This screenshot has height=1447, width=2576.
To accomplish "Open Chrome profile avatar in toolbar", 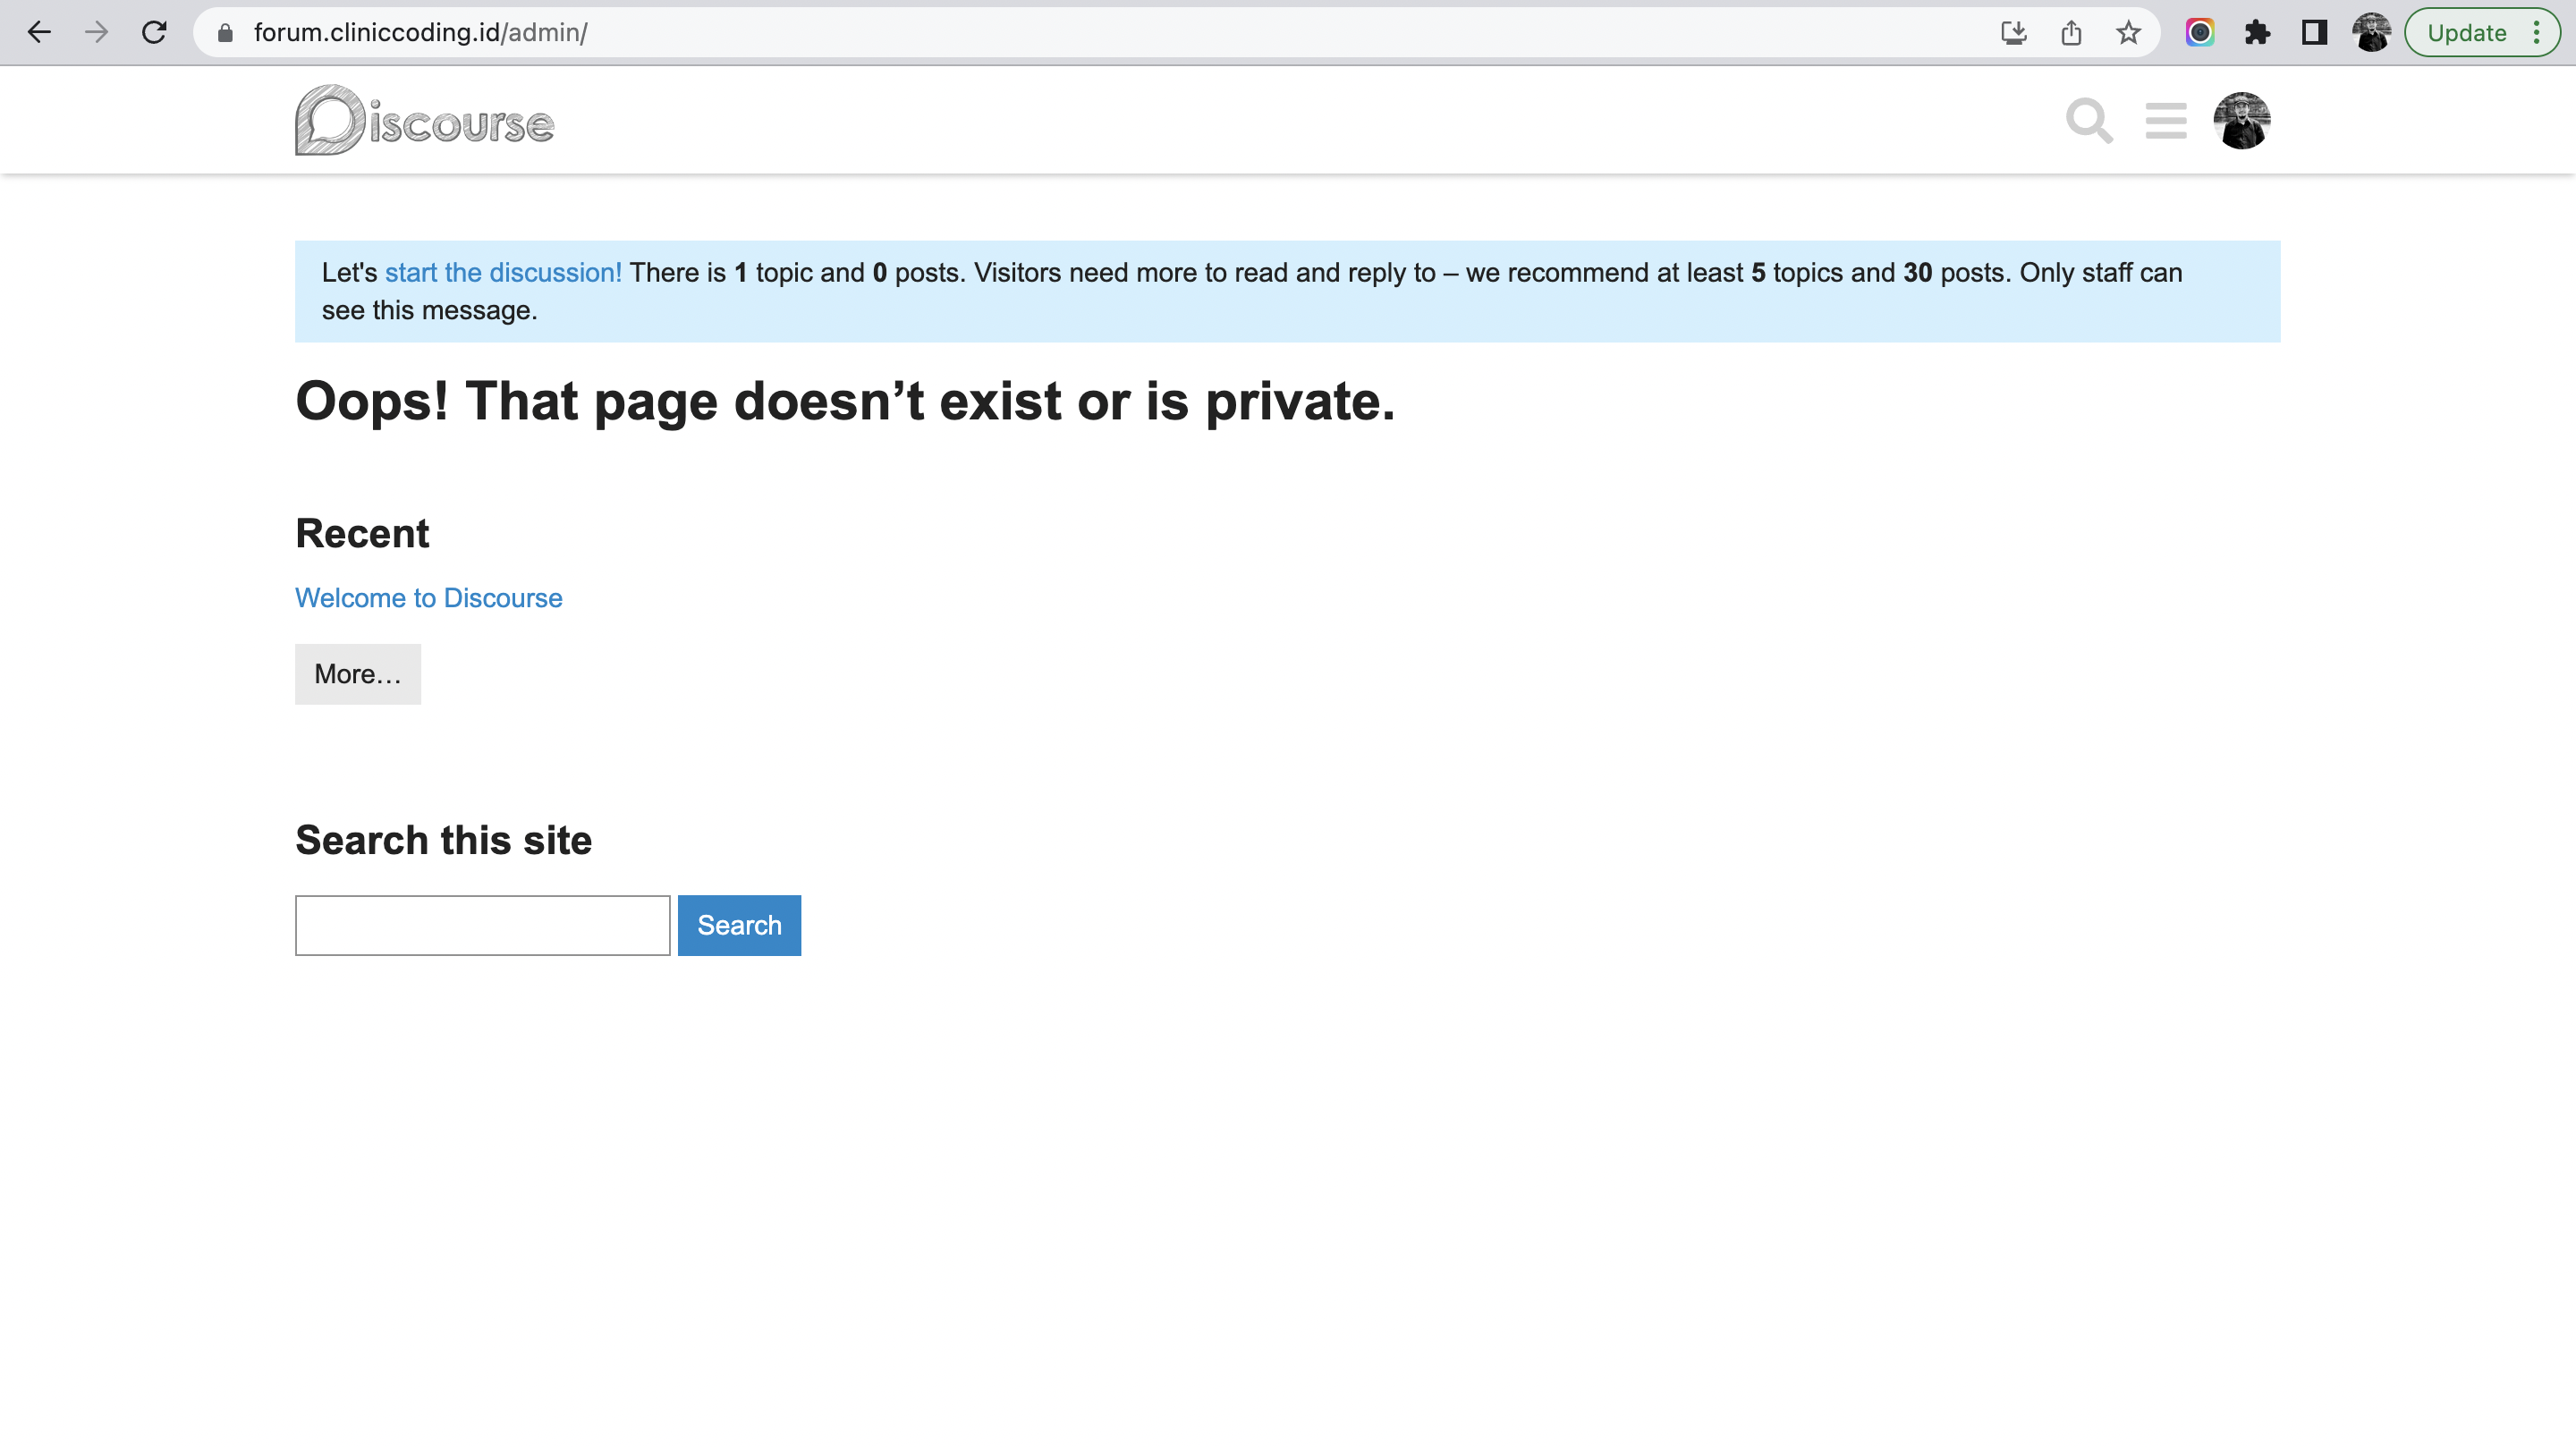I will (x=2371, y=33).
